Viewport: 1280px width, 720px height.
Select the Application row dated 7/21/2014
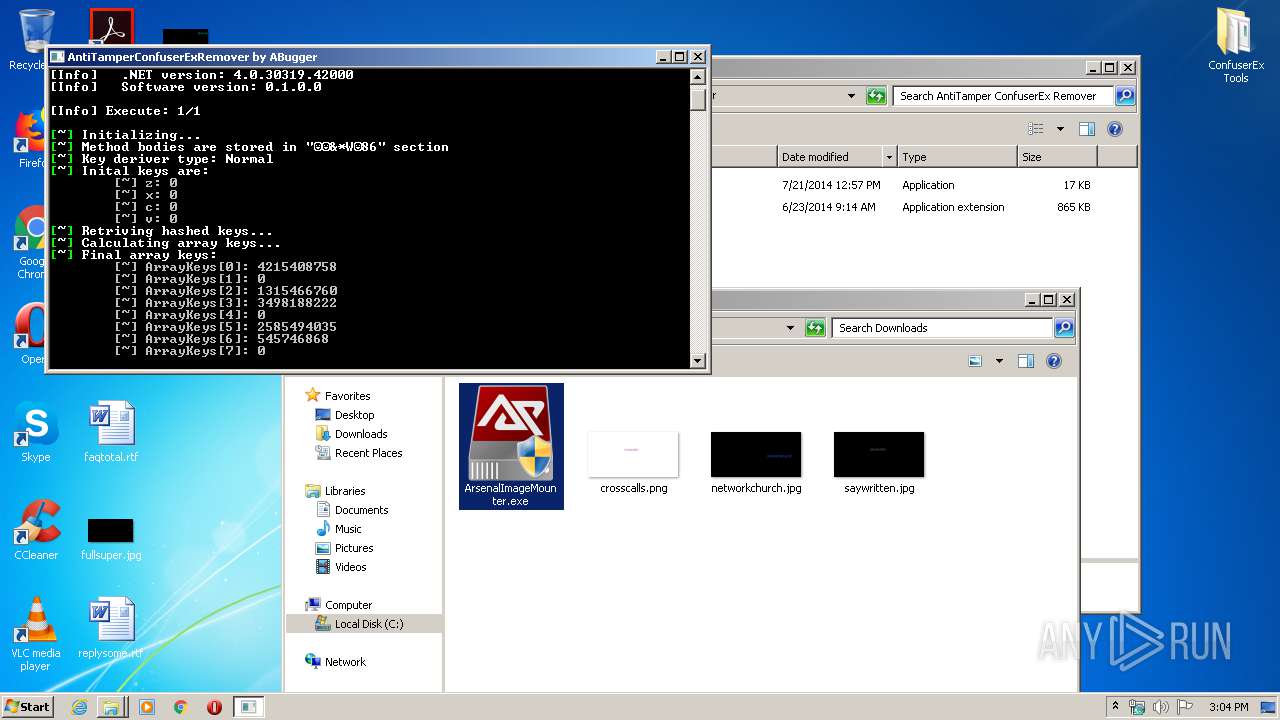pyautogui.click(x=924, y=185)
